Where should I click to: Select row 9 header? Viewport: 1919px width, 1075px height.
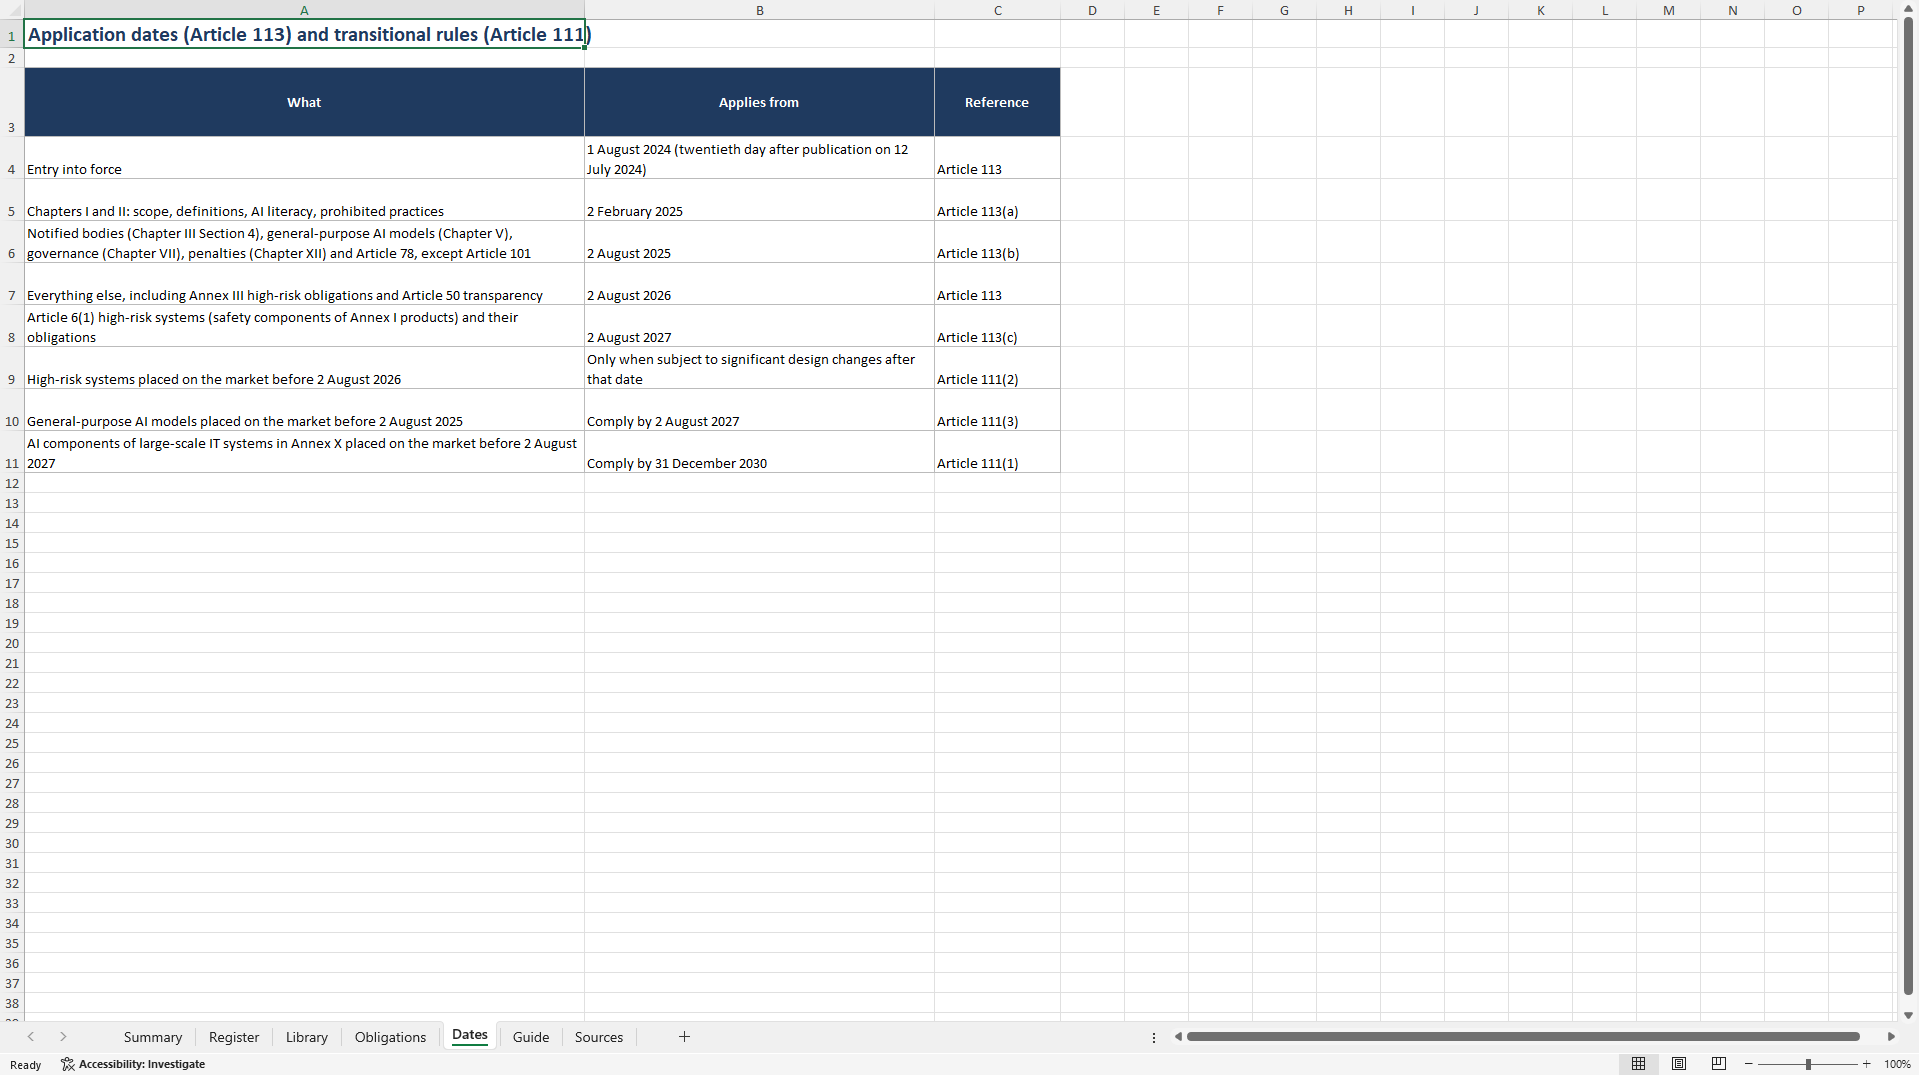[x=12, y=368]
